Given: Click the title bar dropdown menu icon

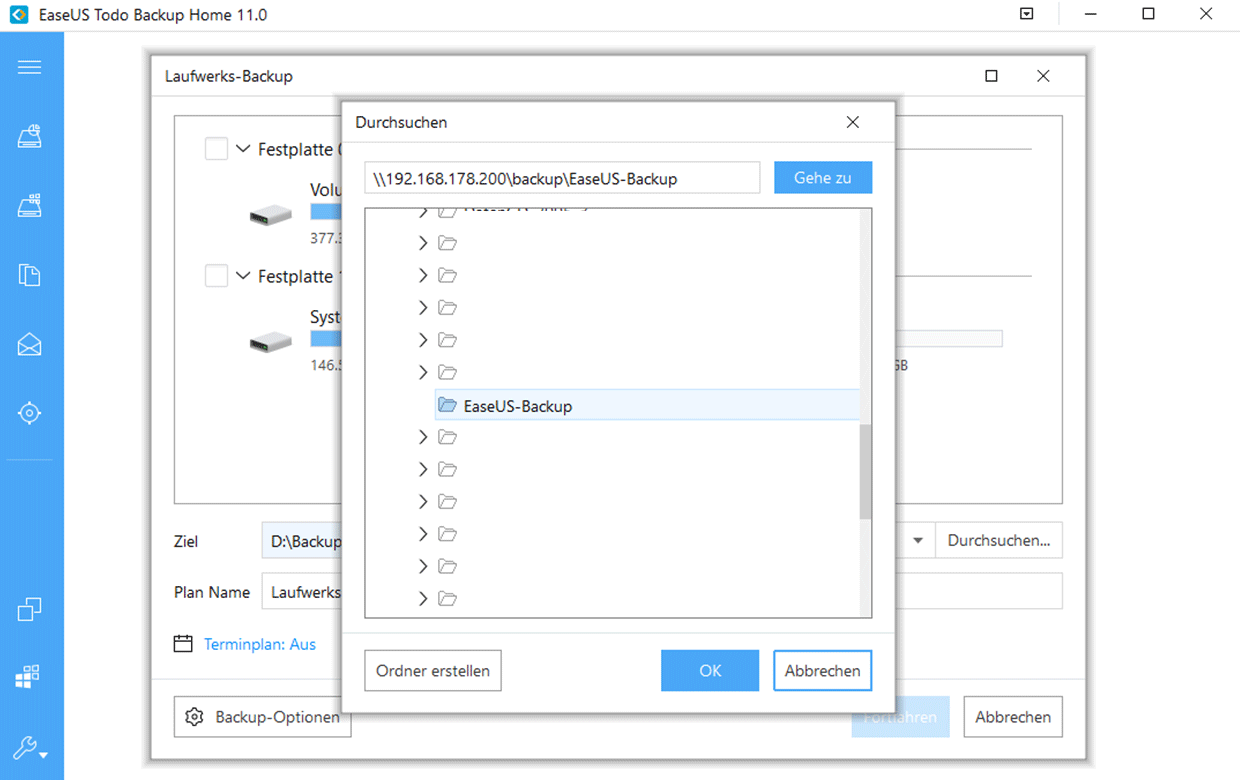Looking at the screenshot, I should [1027, 15].
